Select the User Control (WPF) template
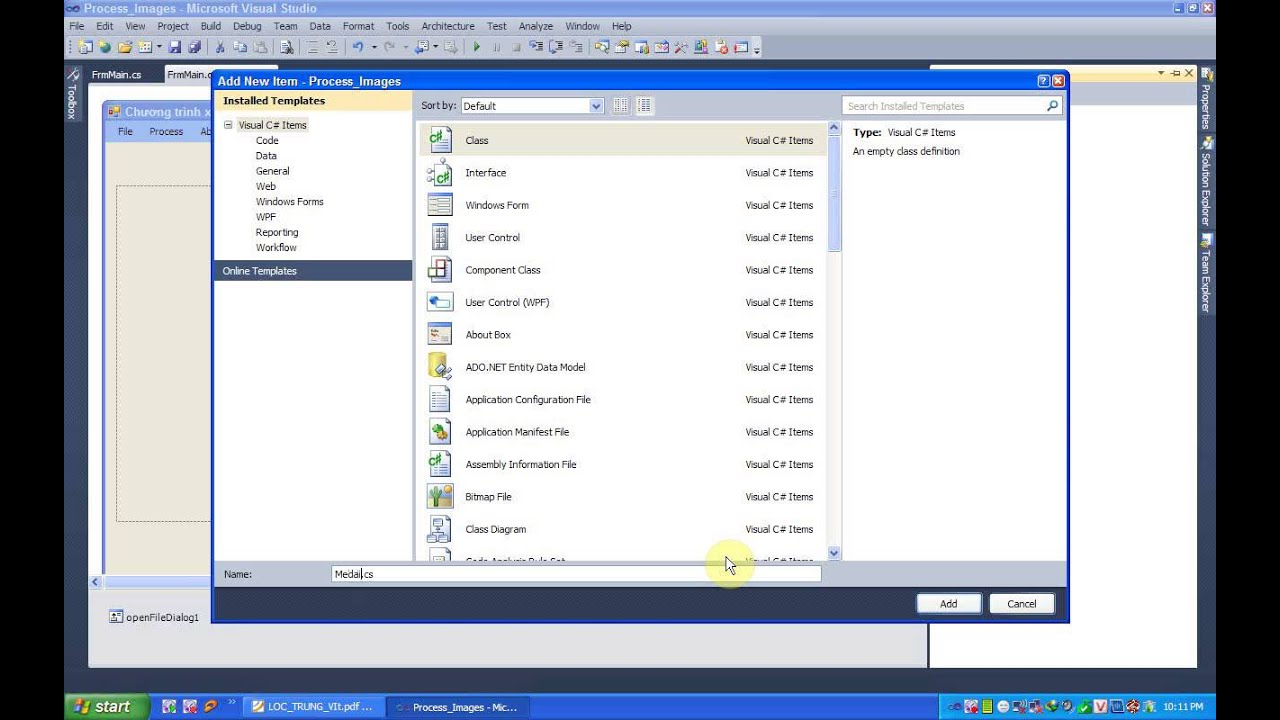 pos(622,302)
